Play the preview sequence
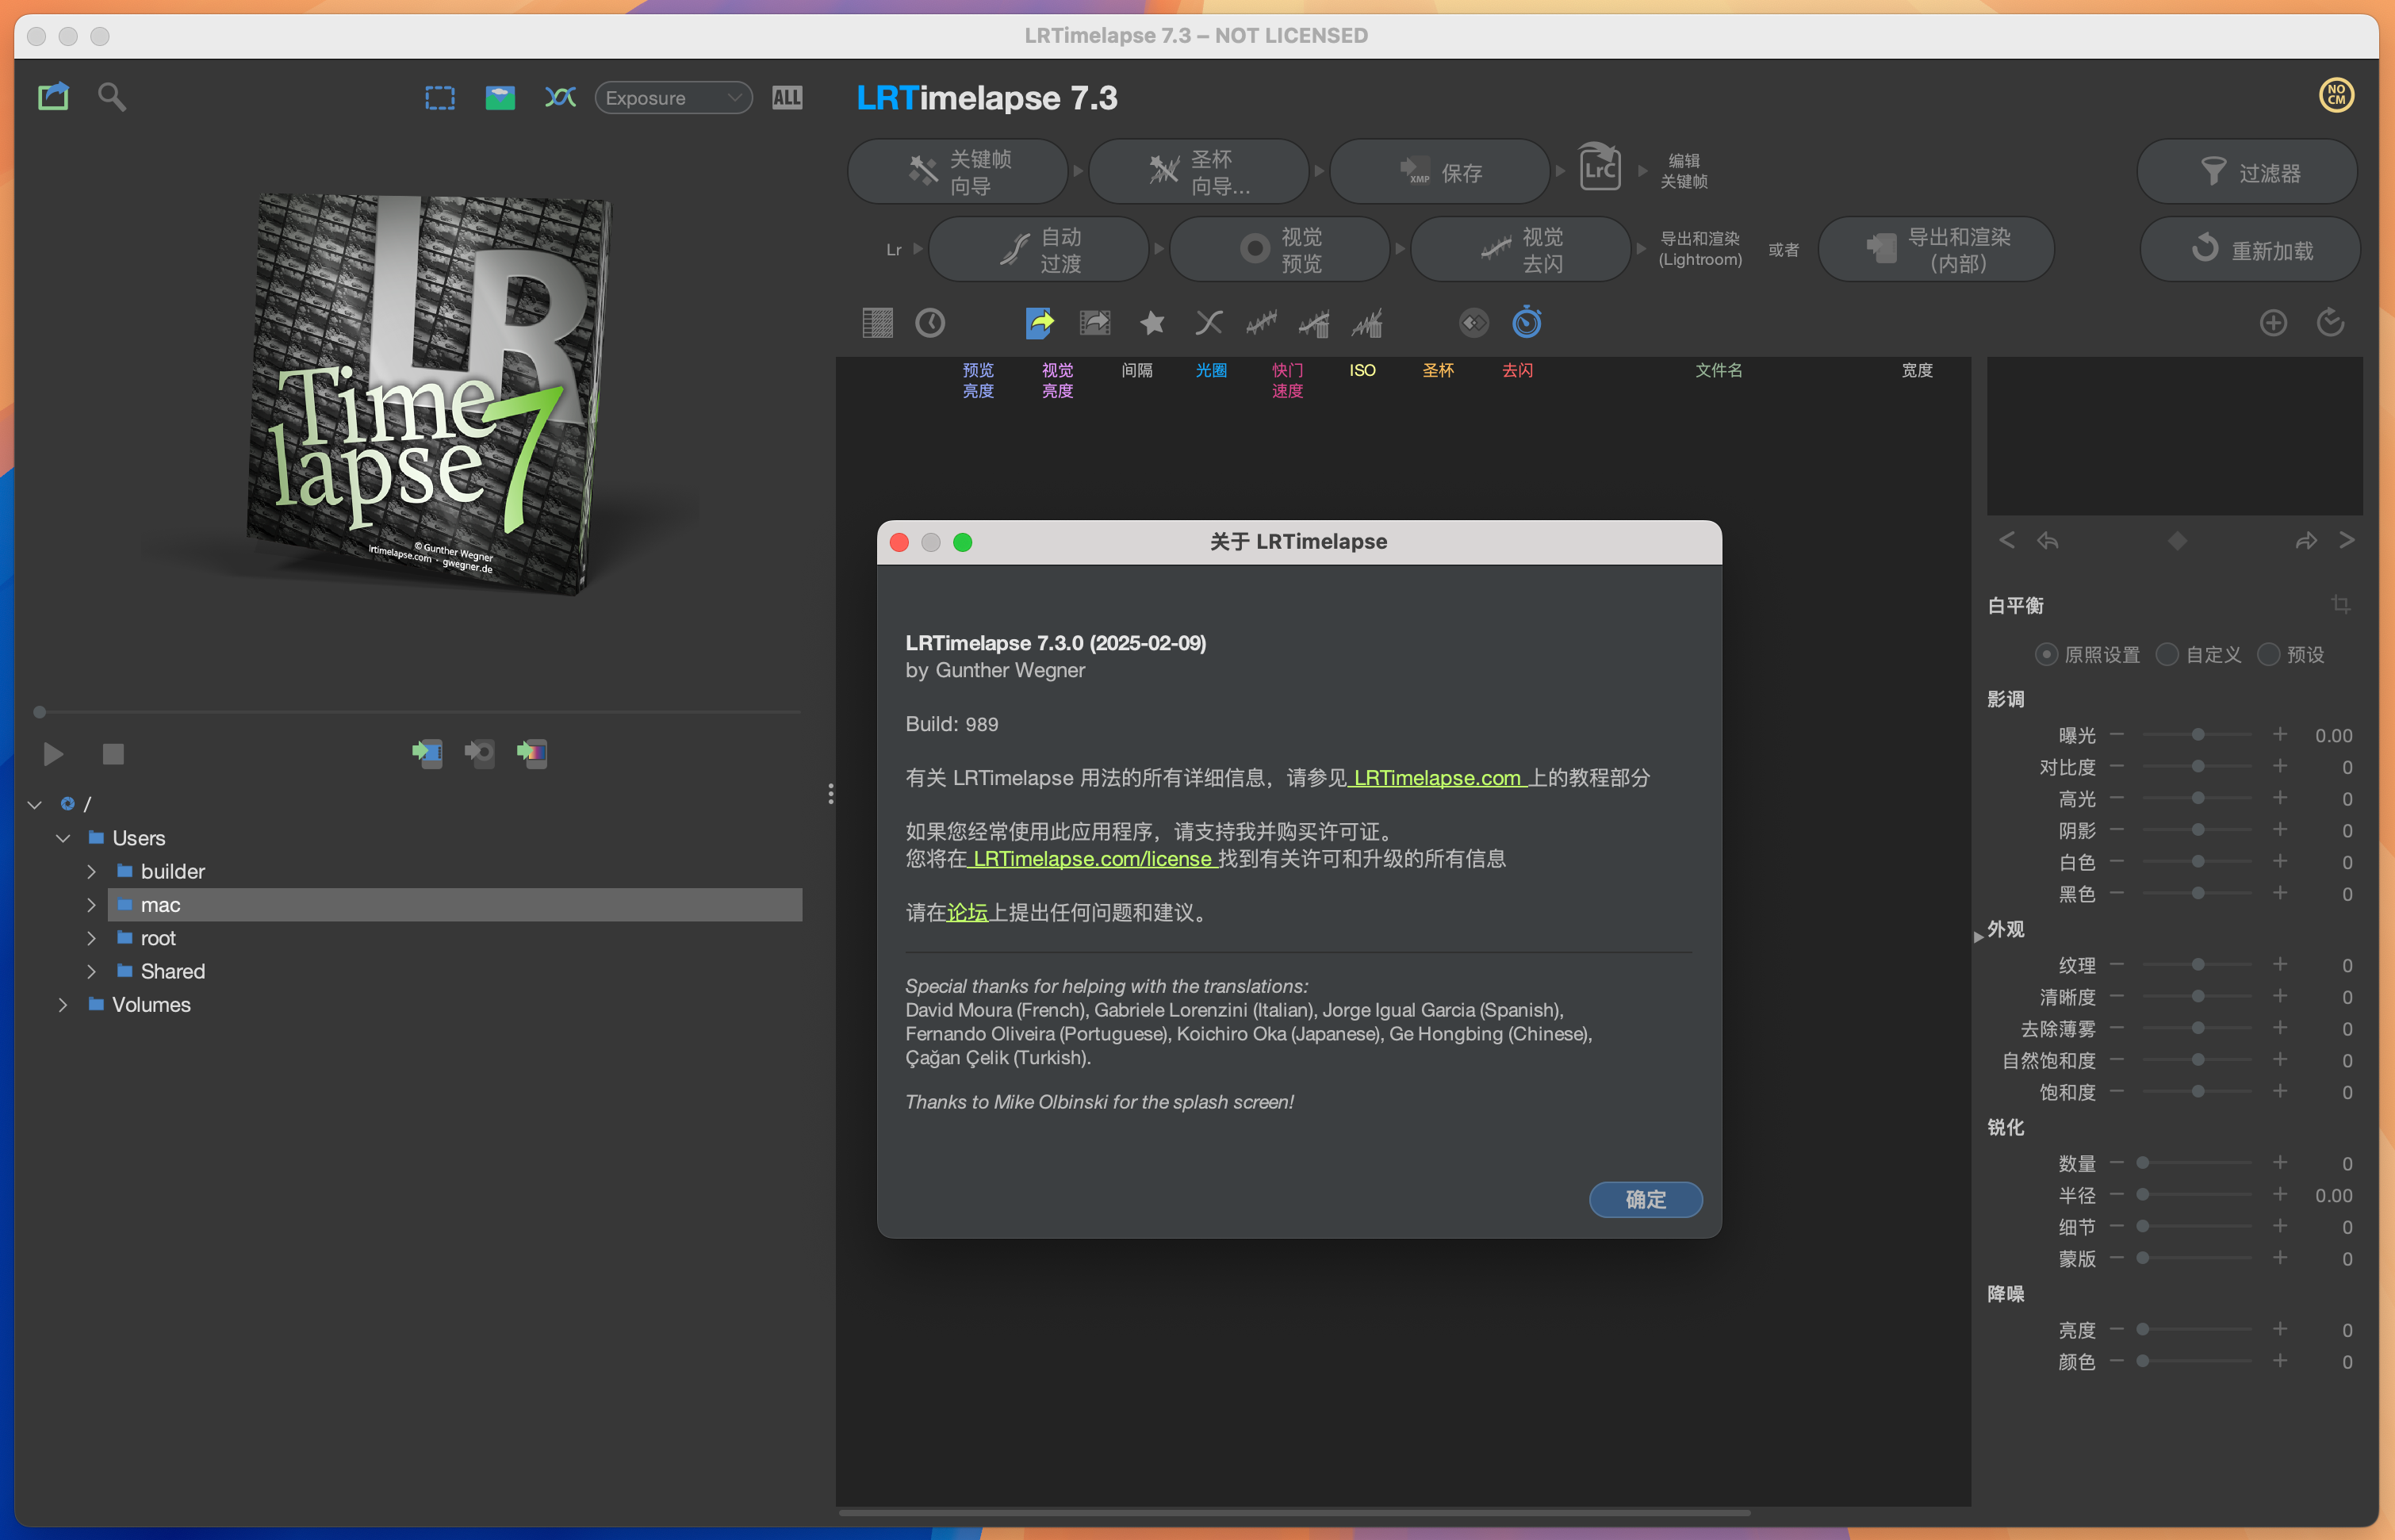Viewport: 2395px width, 1540px height. tap(53, 753)
